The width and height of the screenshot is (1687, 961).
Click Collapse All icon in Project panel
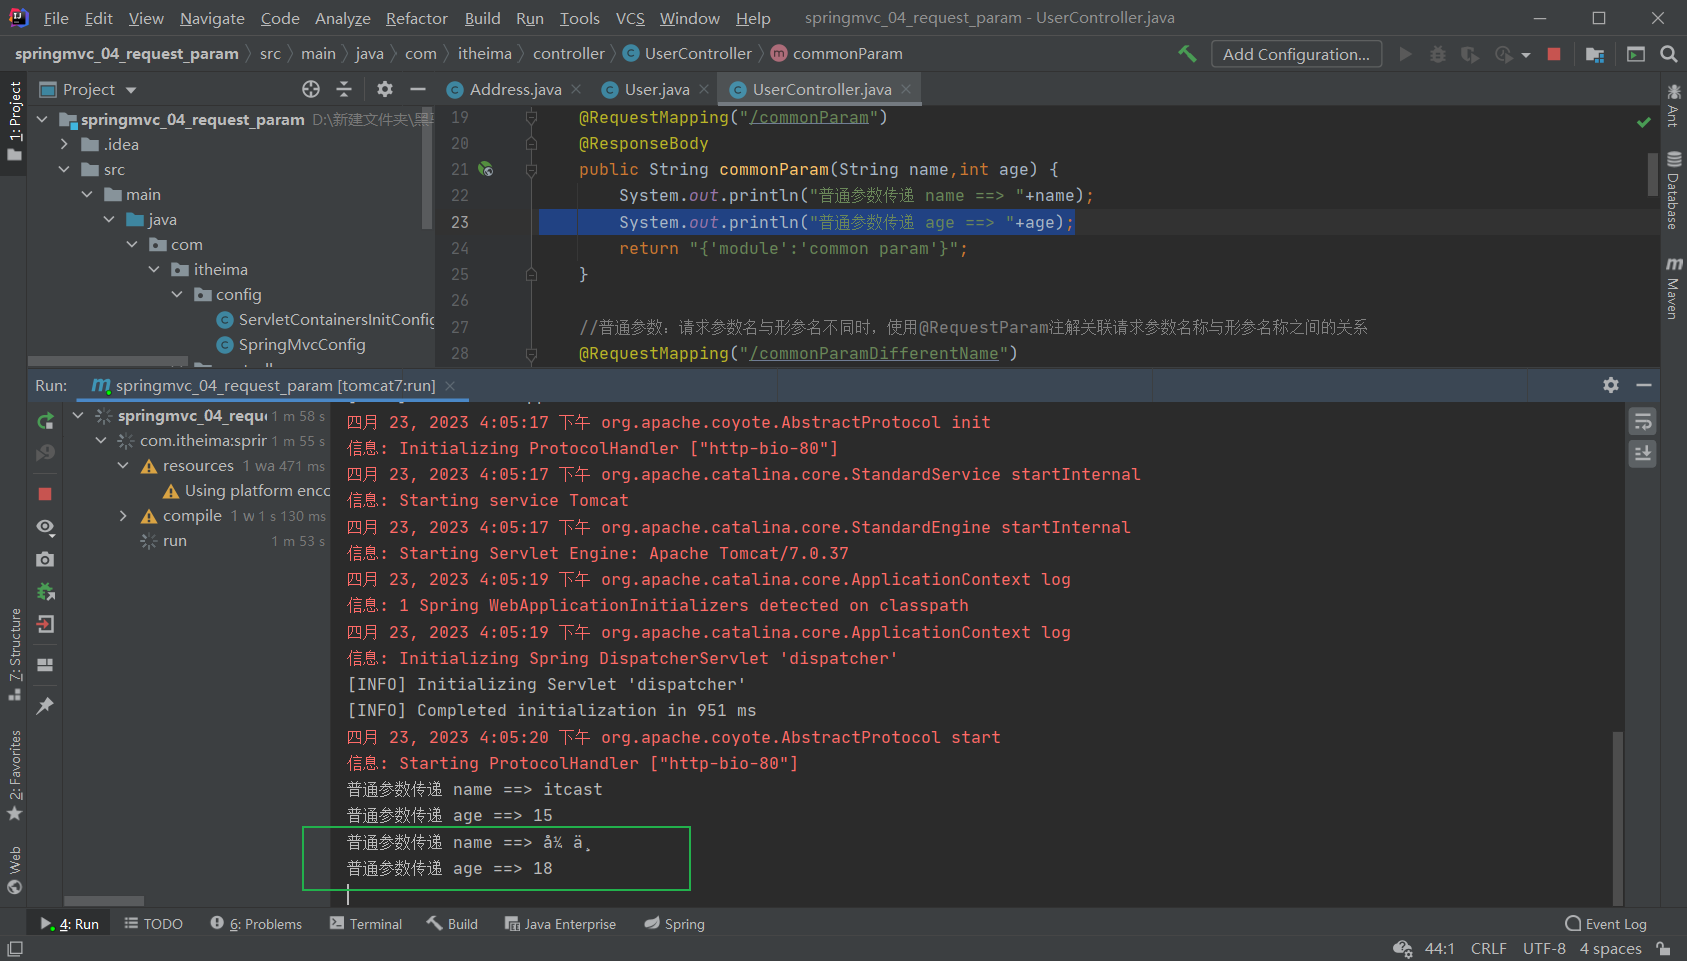tap(344, 89)
